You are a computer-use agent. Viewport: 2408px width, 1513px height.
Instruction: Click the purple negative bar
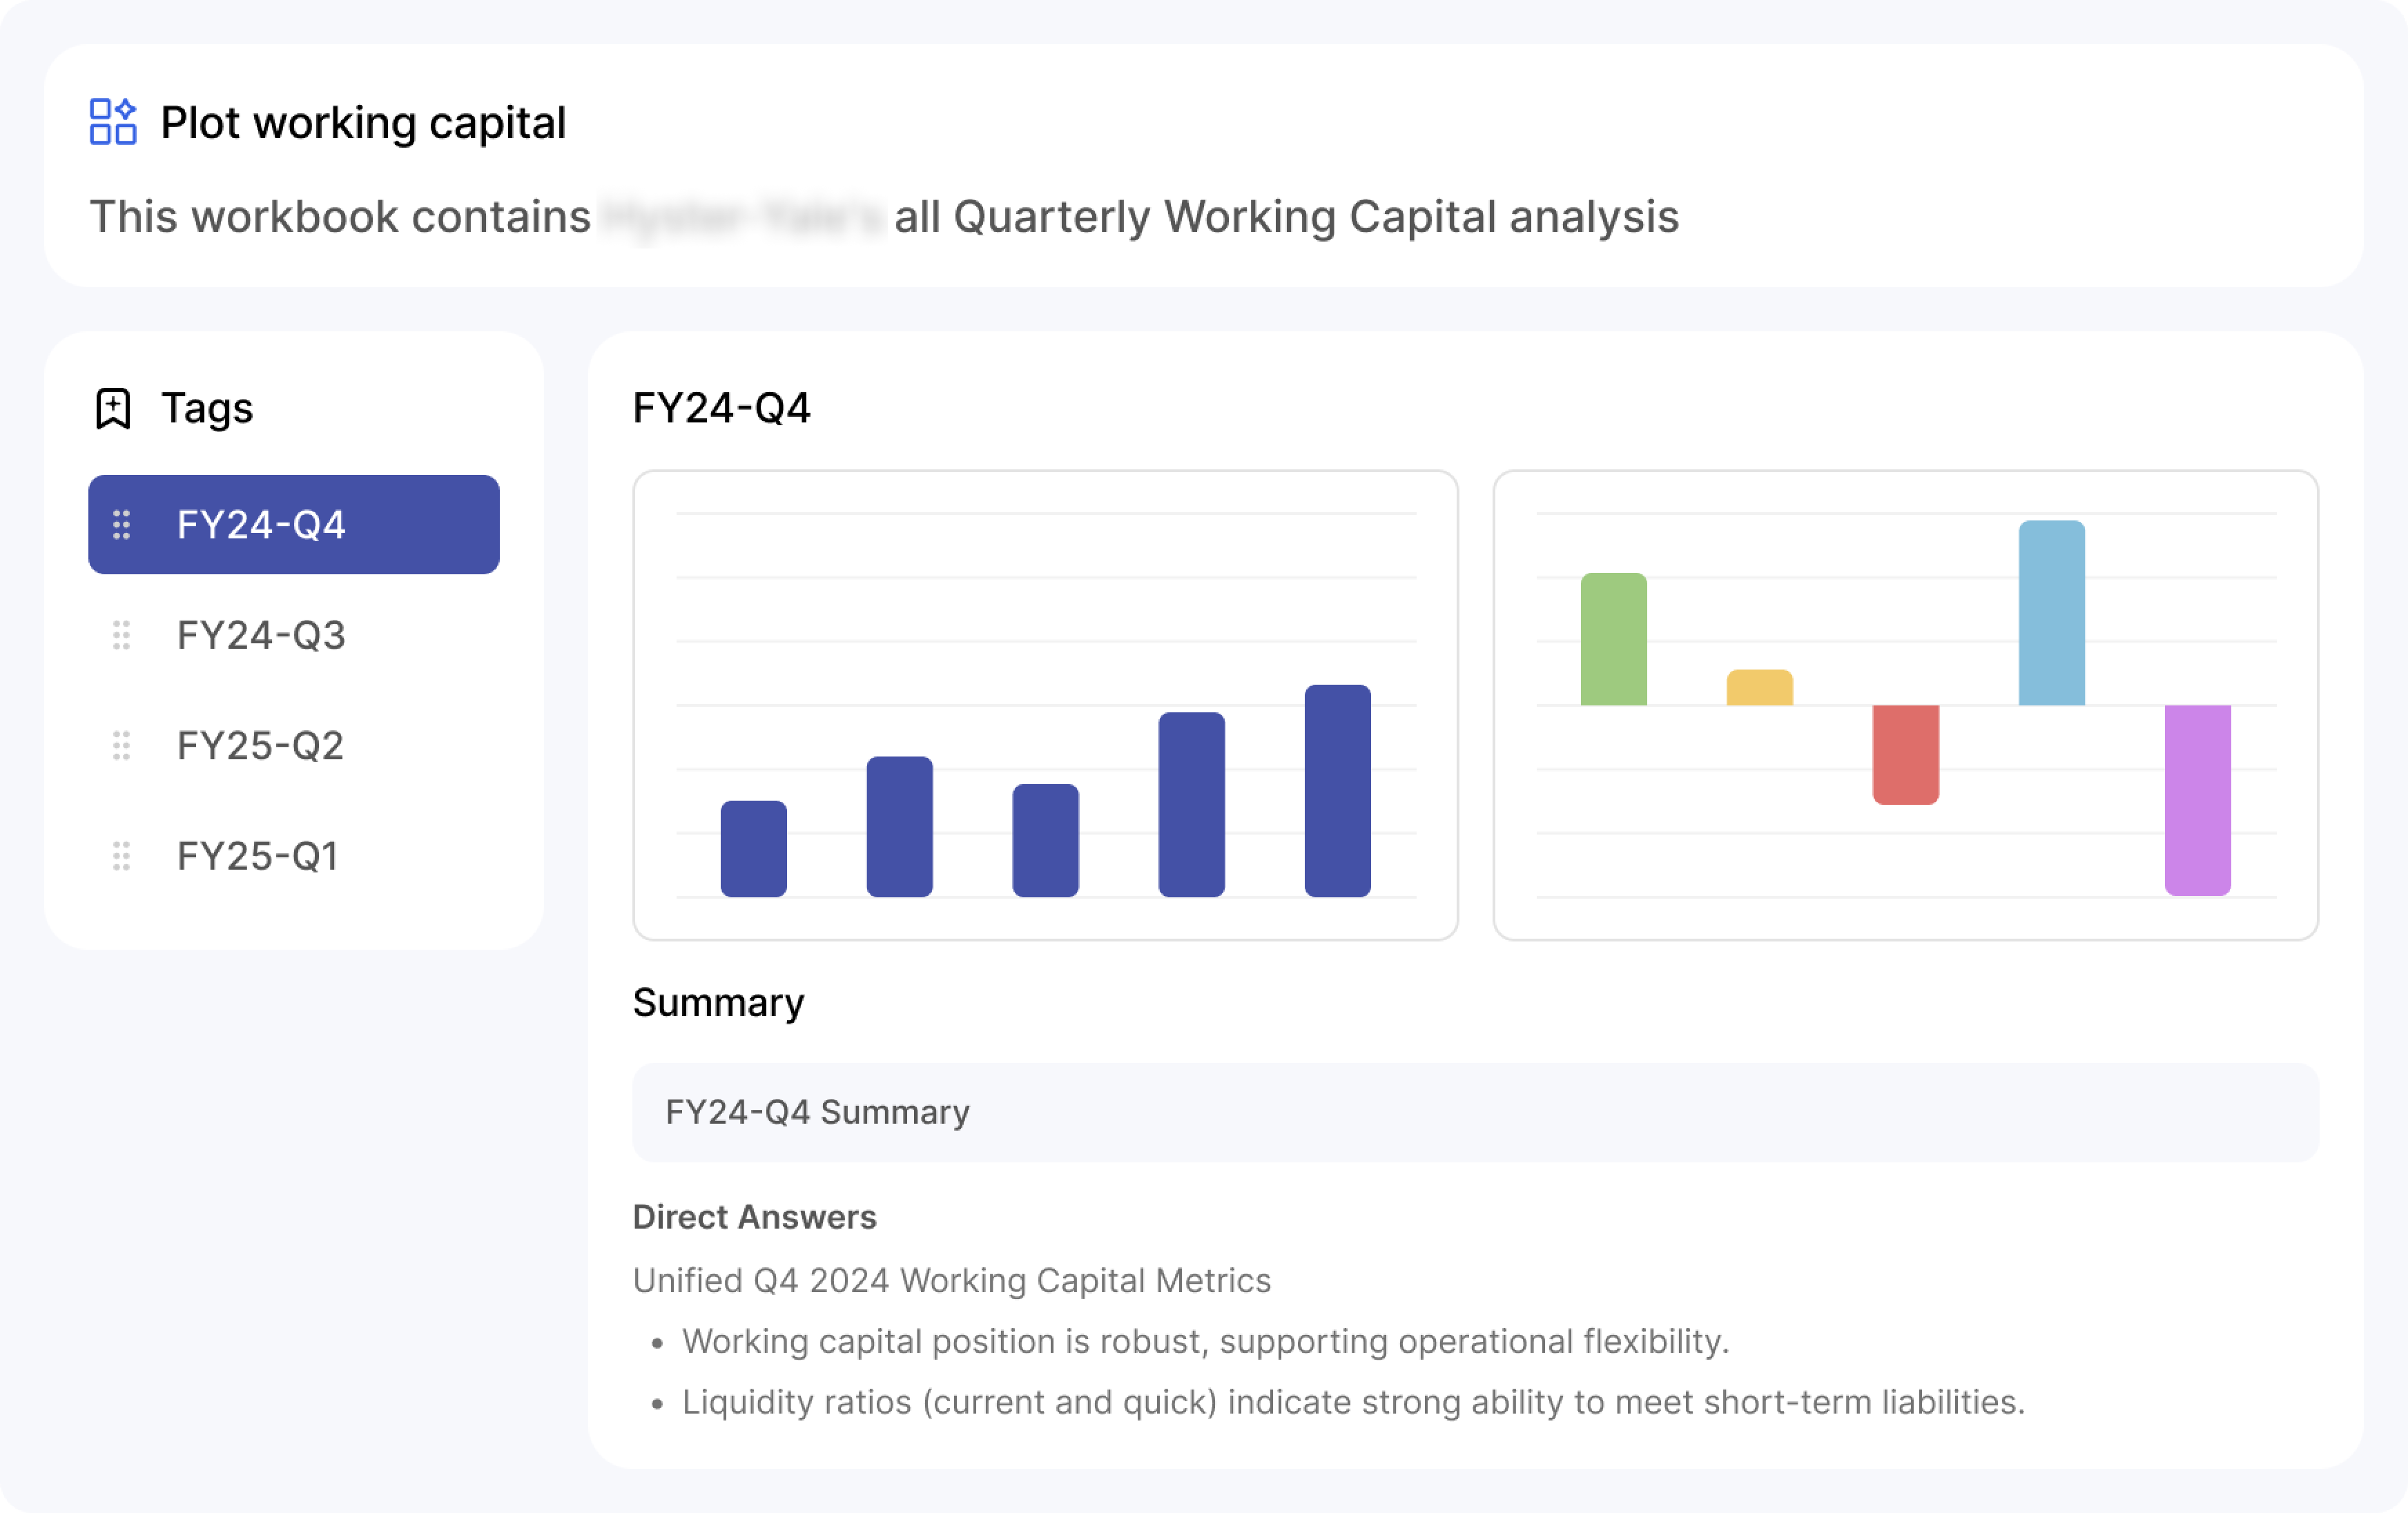point(2197,800)
